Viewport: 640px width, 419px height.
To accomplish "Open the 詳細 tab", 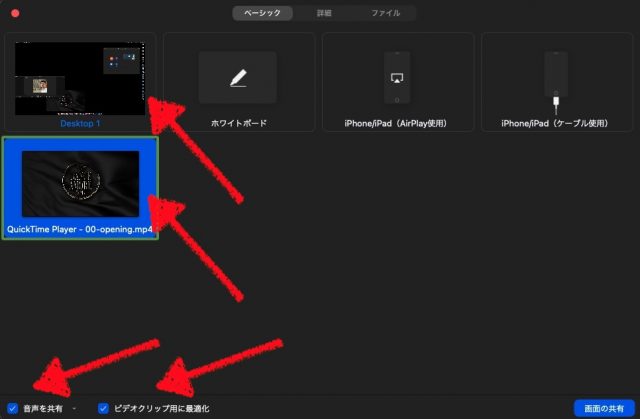I will tap(324, 13).
